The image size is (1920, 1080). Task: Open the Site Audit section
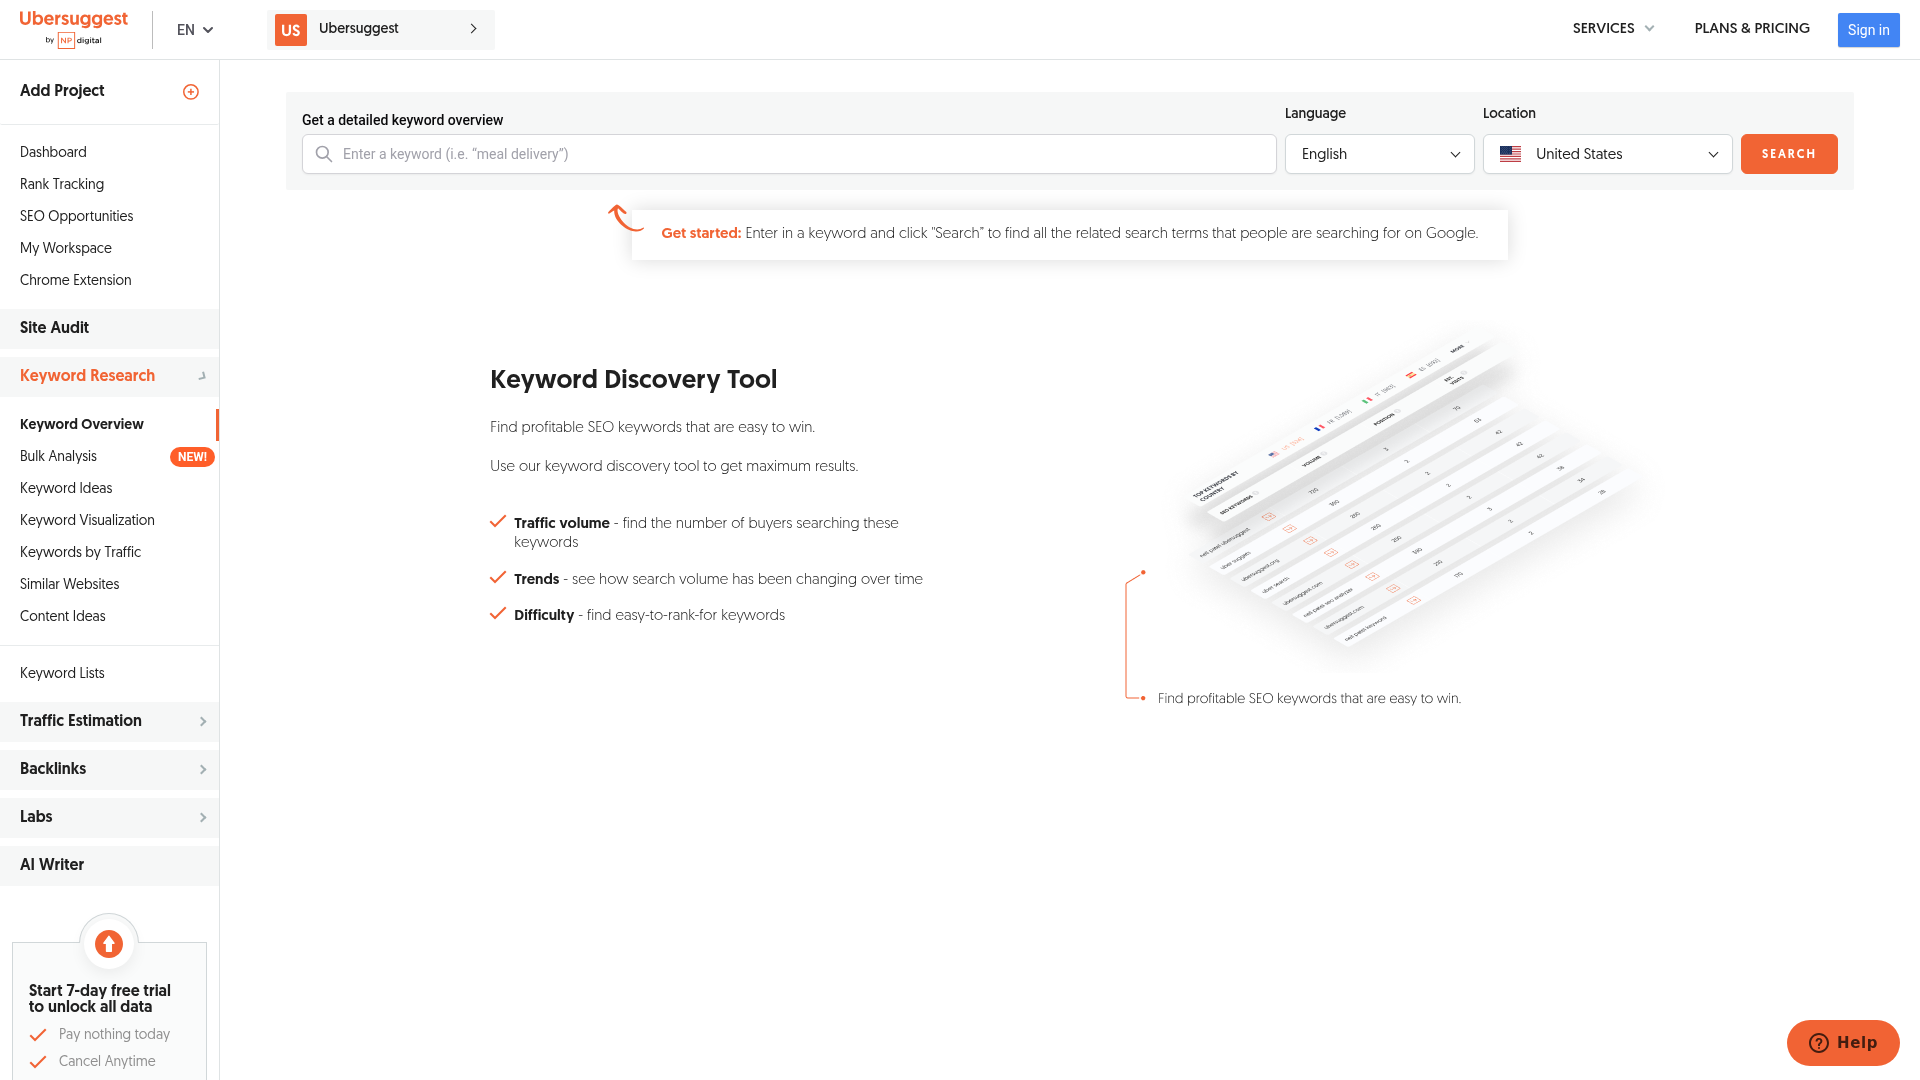(109, 328)
